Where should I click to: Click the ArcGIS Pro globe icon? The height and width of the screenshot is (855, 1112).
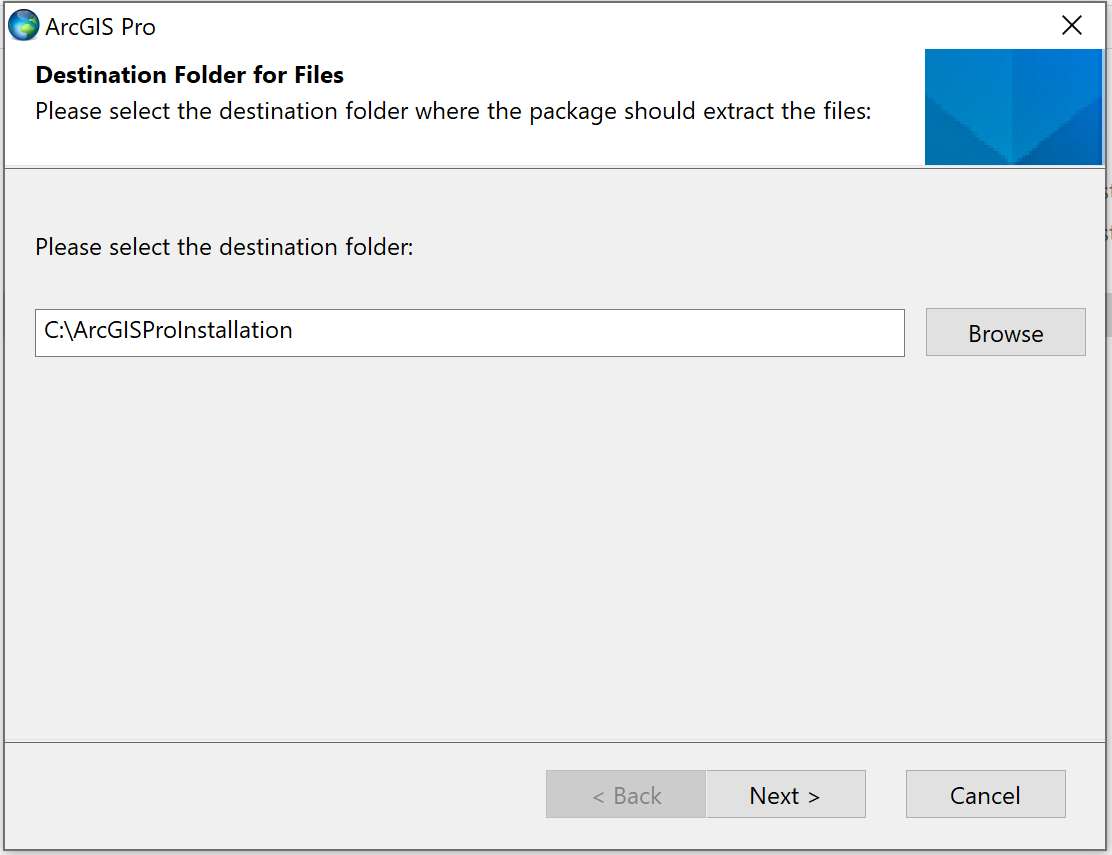click(x=23, y=26)
